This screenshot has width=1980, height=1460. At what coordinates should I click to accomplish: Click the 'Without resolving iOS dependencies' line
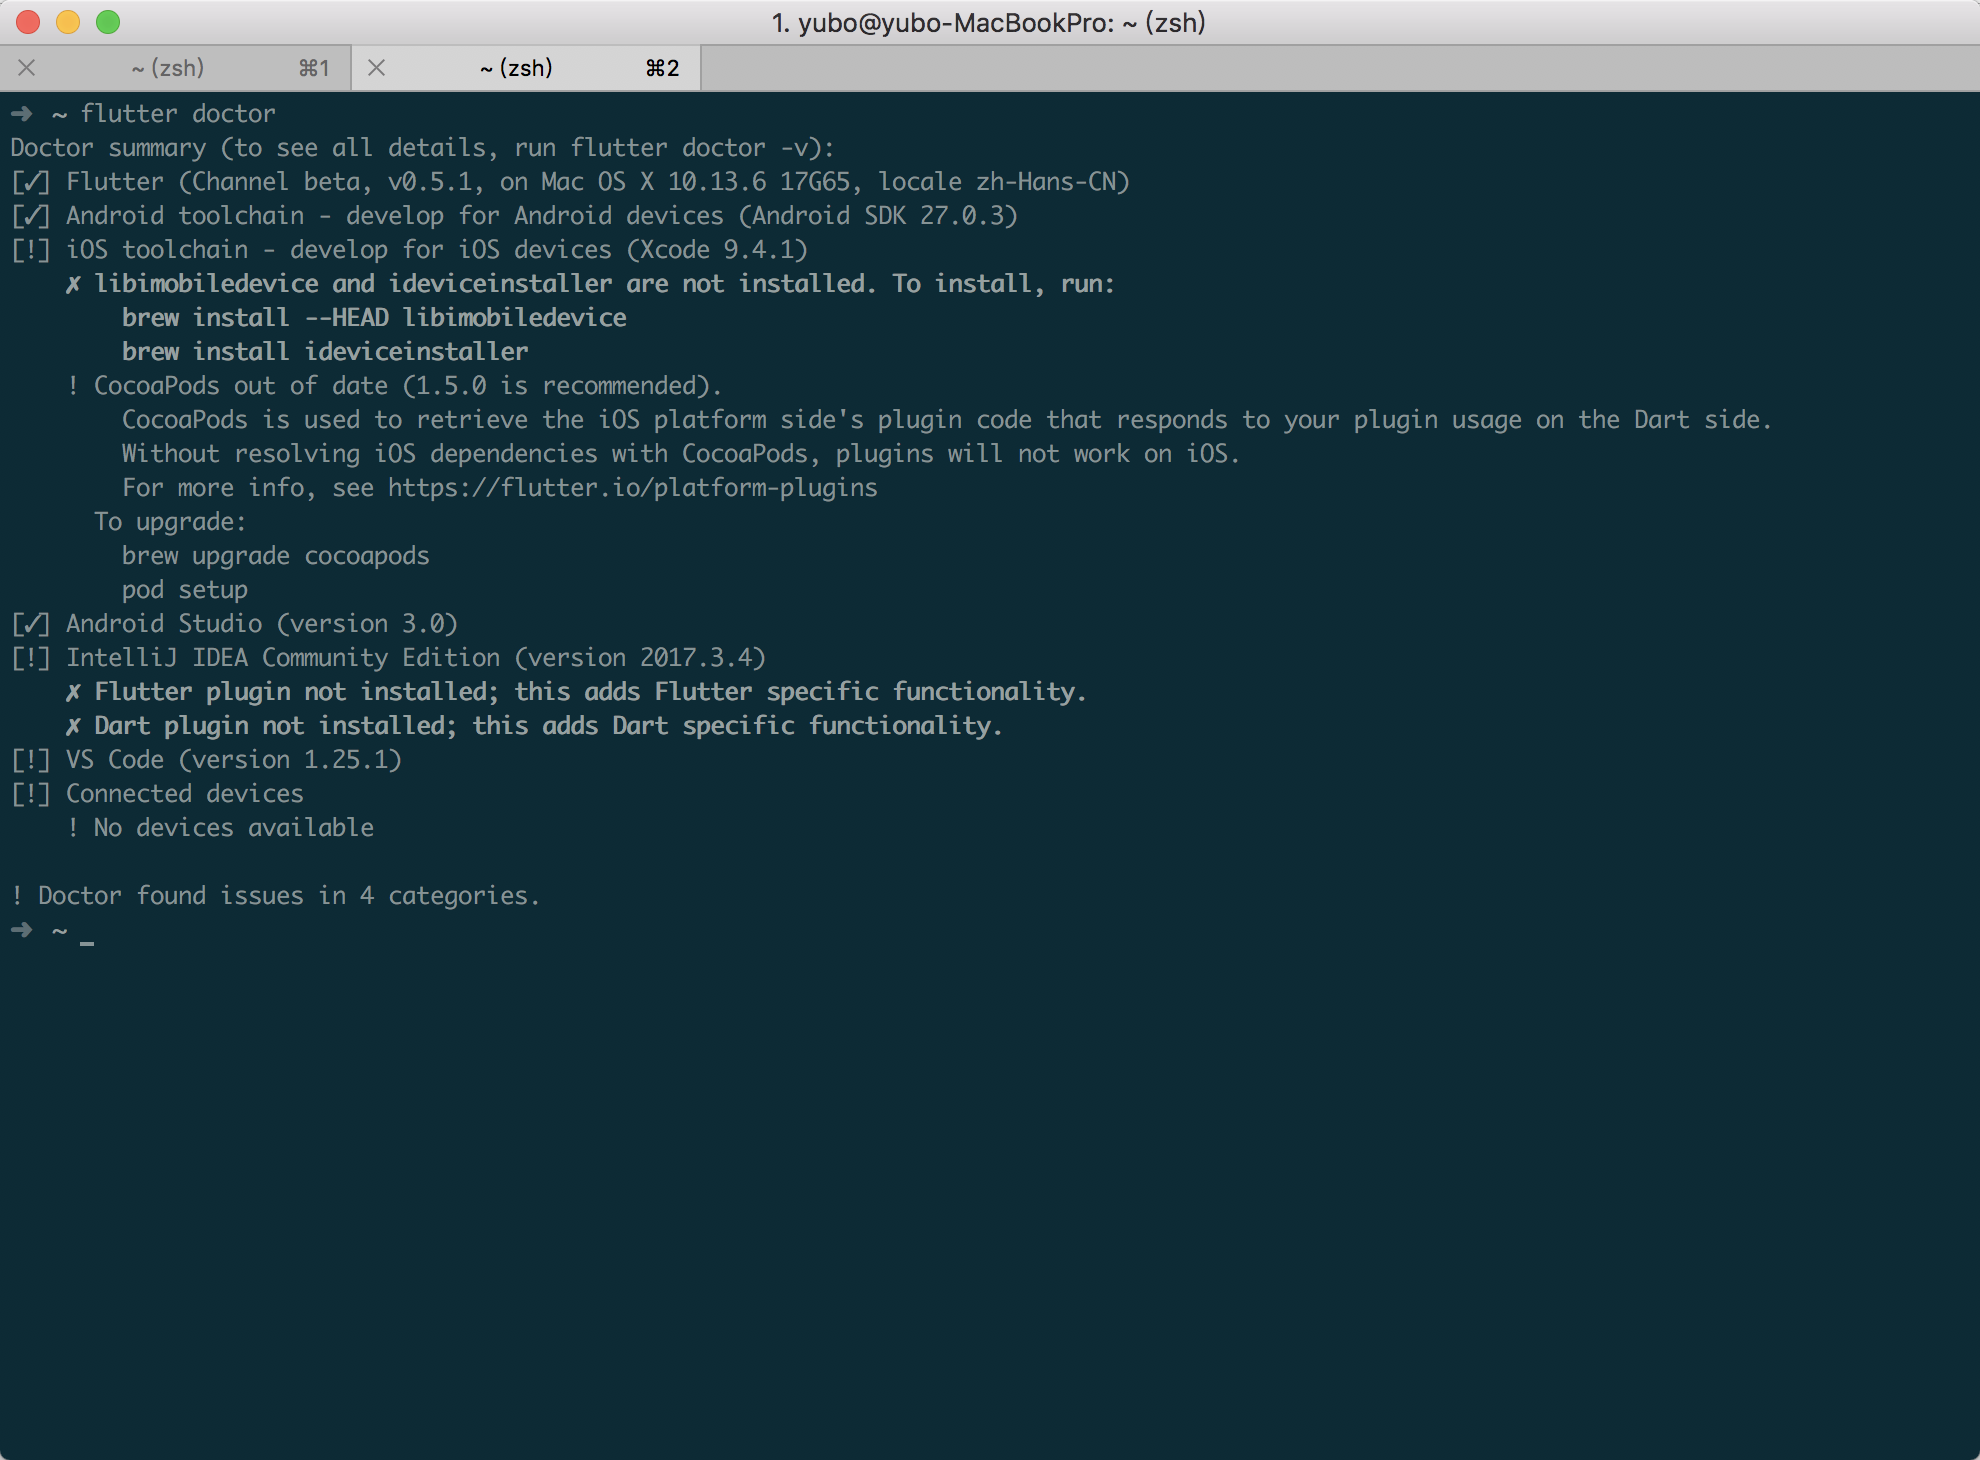[681, 454]
